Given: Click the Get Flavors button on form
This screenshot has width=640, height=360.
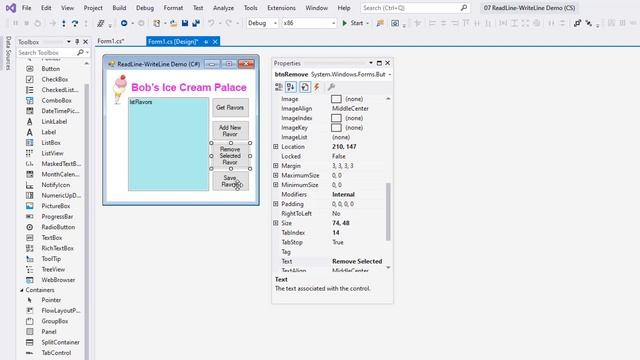Looking at the screenshot, I should pos(230,108).
